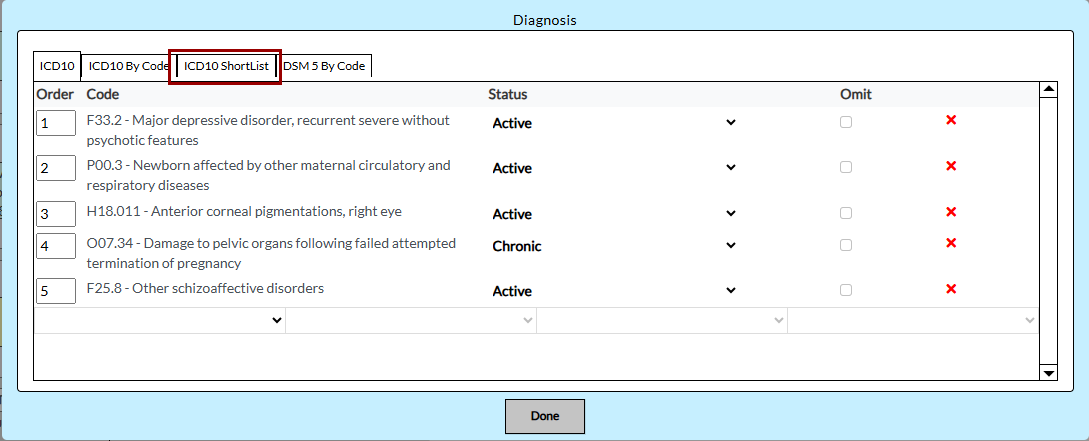Delete the F33.2 Major depressive disorder row
Screen dimensions: 1089x441
pos(951,120)
